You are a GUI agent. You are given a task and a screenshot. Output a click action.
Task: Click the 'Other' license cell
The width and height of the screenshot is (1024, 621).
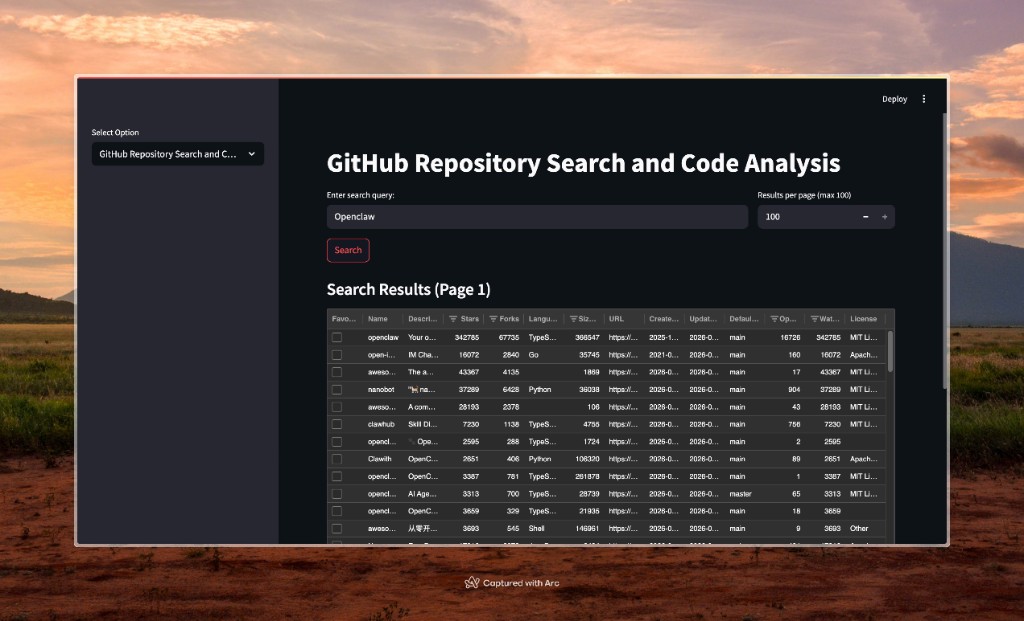tap(865, 529)
